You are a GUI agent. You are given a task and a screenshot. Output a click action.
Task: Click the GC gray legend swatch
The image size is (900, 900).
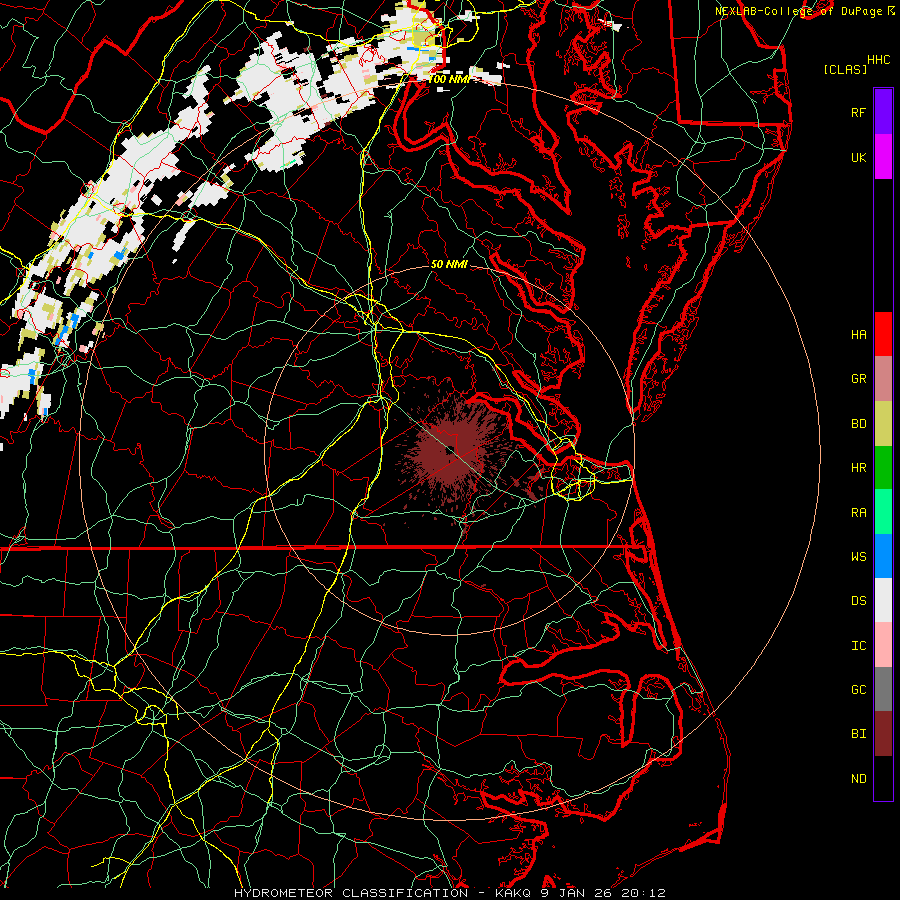pos(883,689)
